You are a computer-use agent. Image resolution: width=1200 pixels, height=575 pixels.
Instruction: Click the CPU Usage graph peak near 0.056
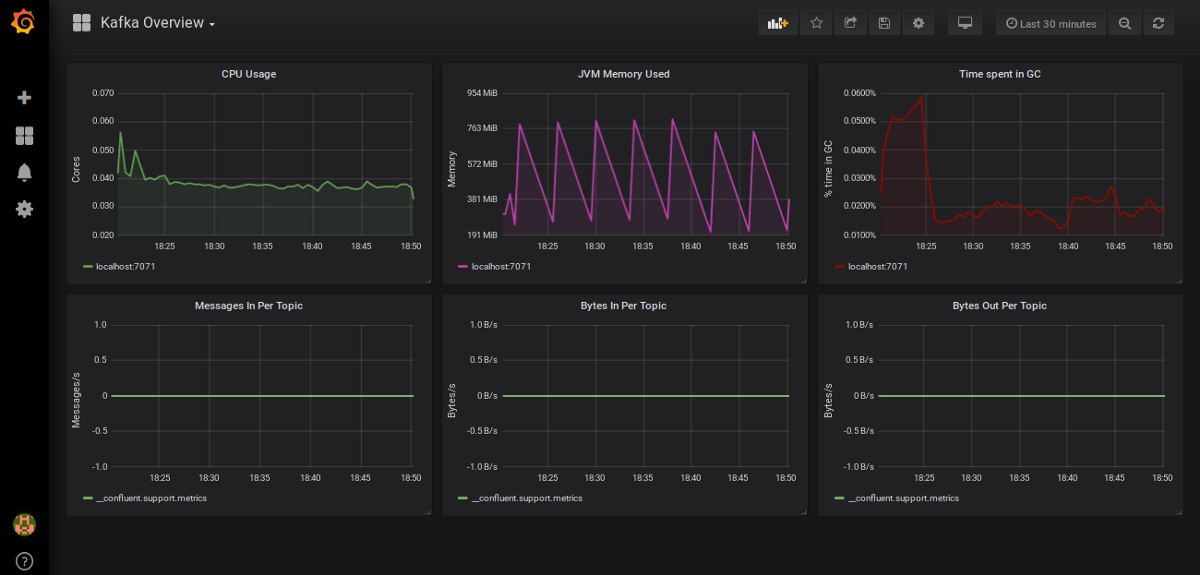click(x=121, y=133)
